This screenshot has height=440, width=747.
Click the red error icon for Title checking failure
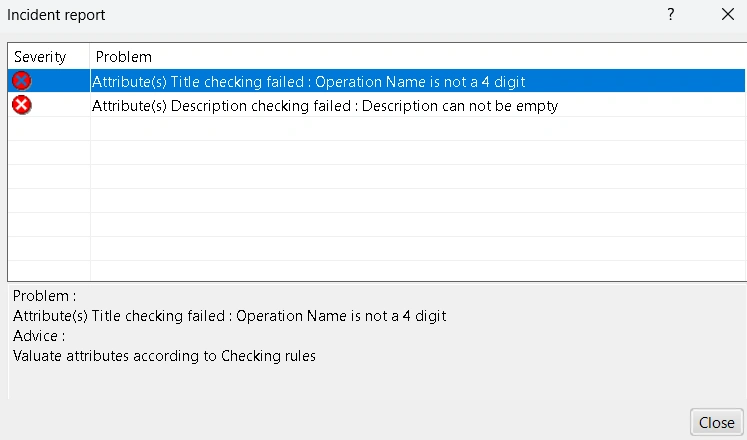21,81
